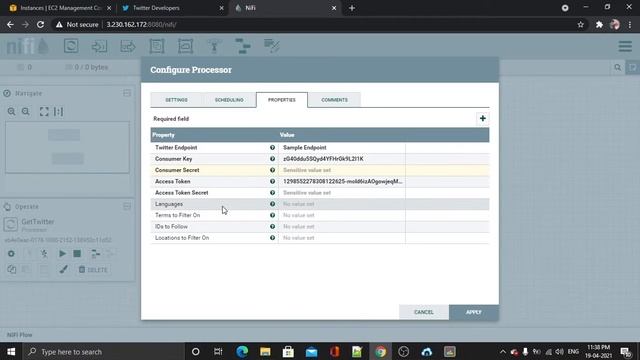
Task: Open help icon for Languages
Action: [272, 204]
